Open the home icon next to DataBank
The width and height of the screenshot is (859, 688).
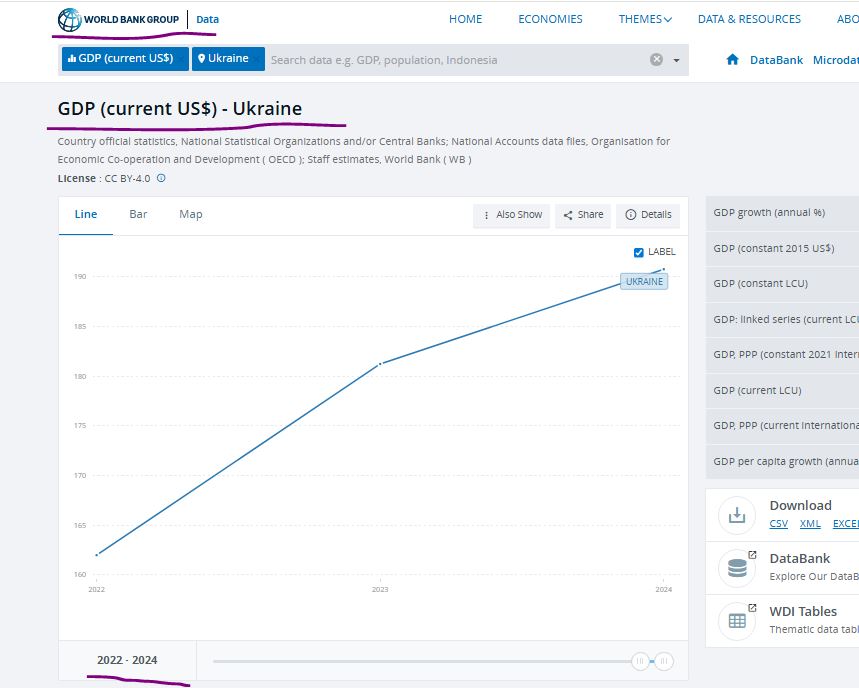click(x=732, y=60)
